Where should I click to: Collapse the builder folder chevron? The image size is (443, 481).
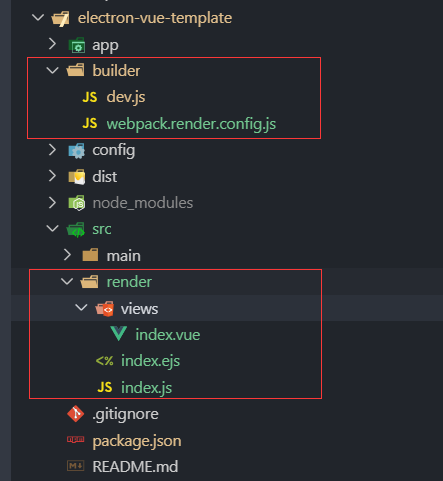(x=53, y=70)
